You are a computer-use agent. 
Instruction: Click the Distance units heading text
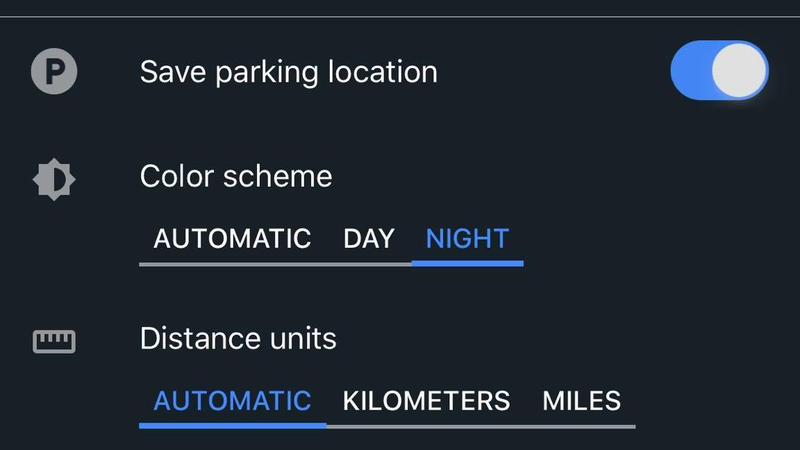click(x=238, y=339)
